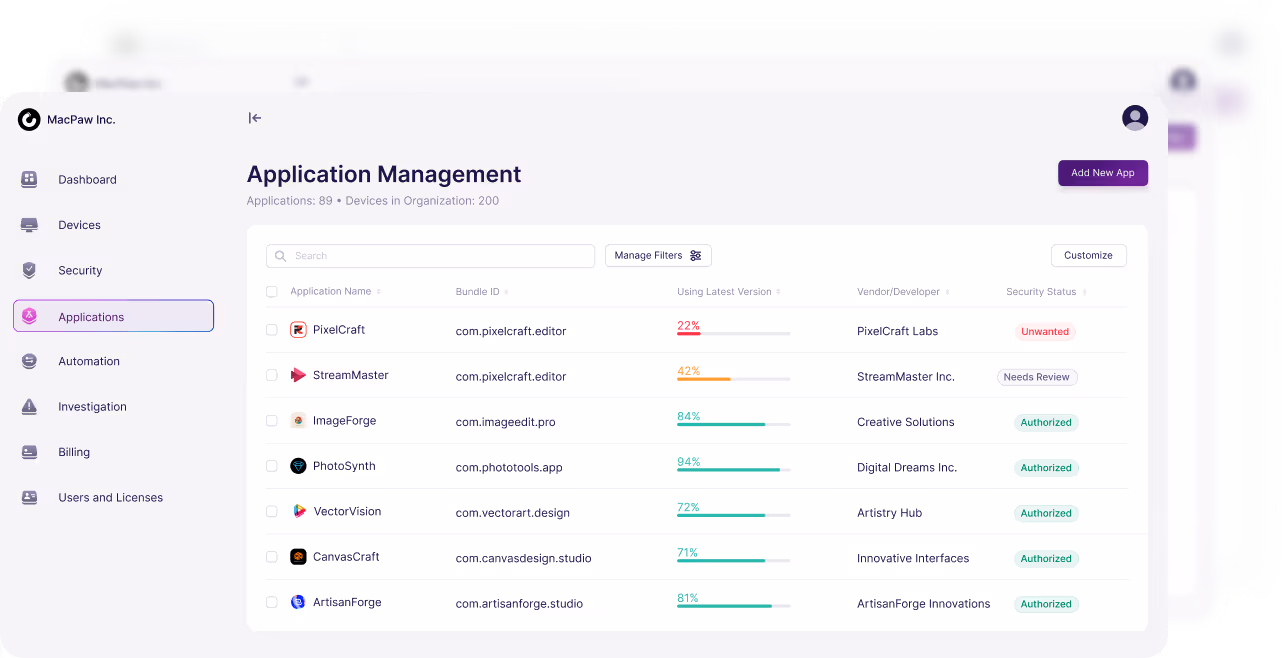This screenshot has height=658, width=1284.
Task: Select the Applications menu item
Action: [113, 316]
